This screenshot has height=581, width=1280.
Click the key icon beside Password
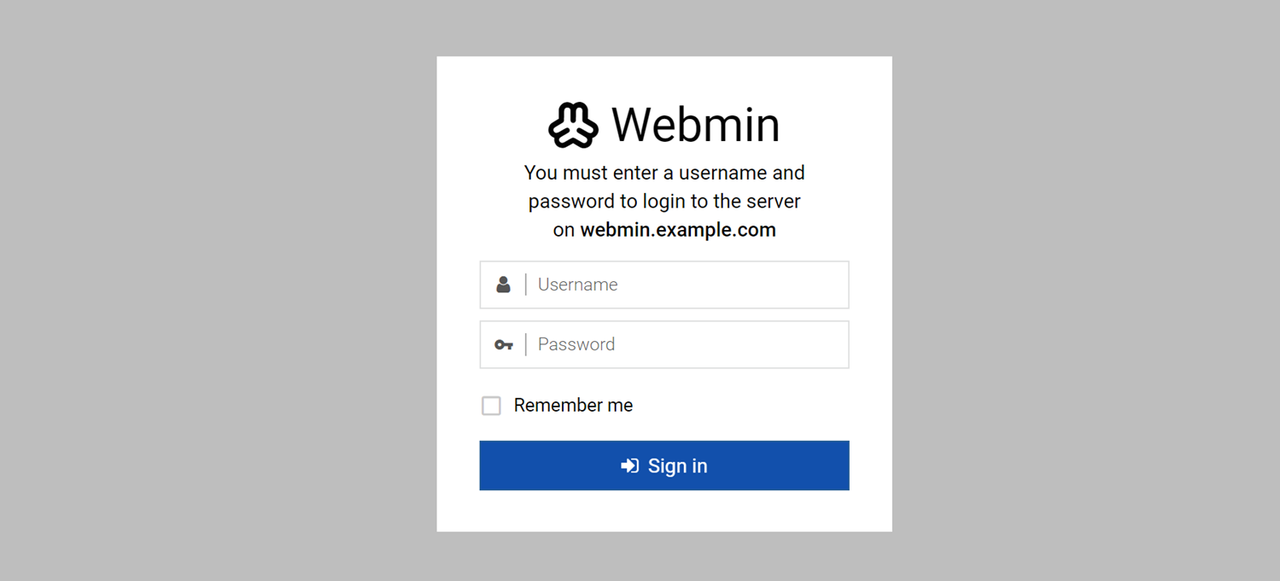[503, 345]
